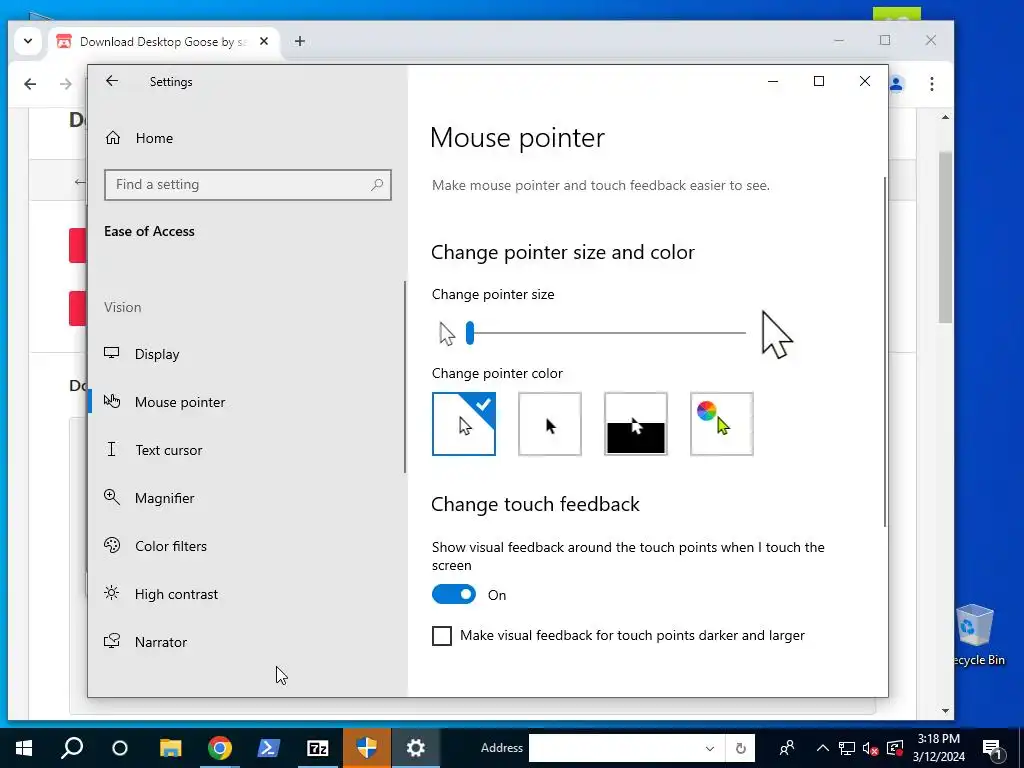This screenshot has height=768, width=1024.
Task: Check darker and larger touch feedback box
Action: click(x=441, y=635)
